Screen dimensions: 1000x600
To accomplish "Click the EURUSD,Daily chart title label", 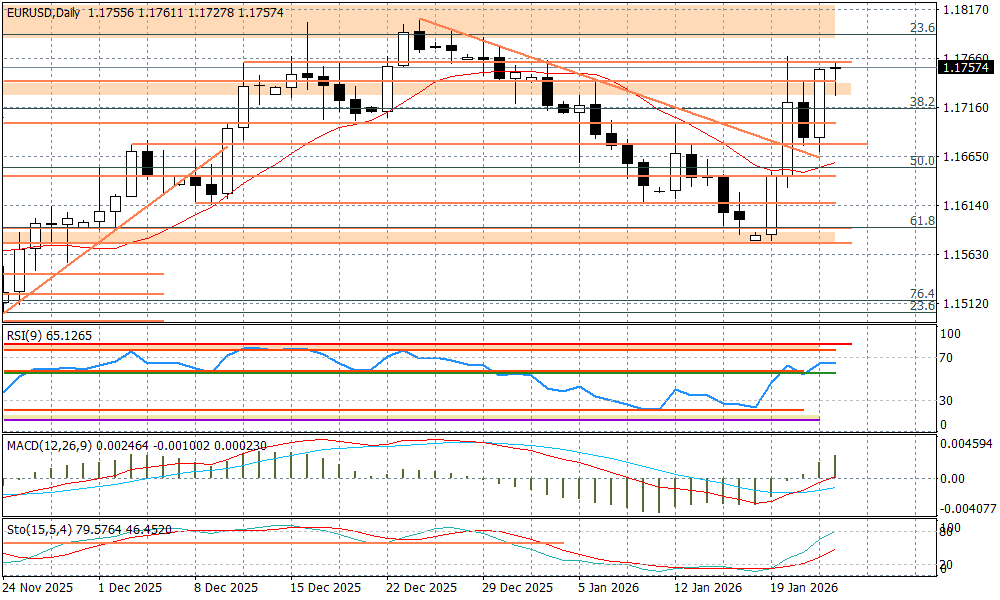I will point(44,11).
